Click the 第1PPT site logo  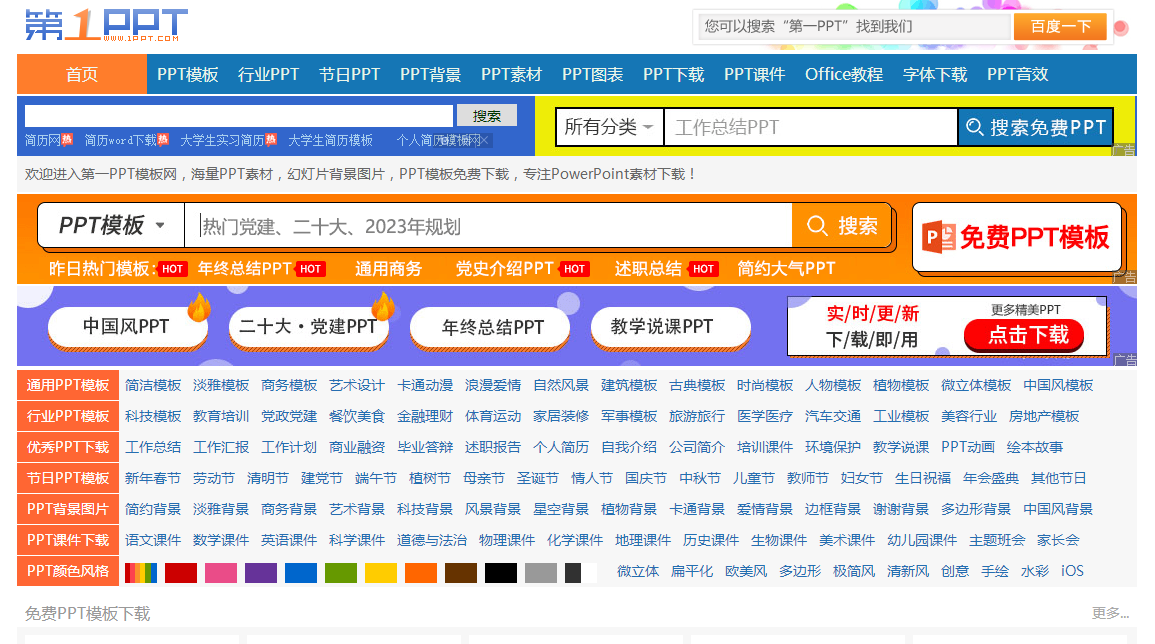[x=105, y=26]
